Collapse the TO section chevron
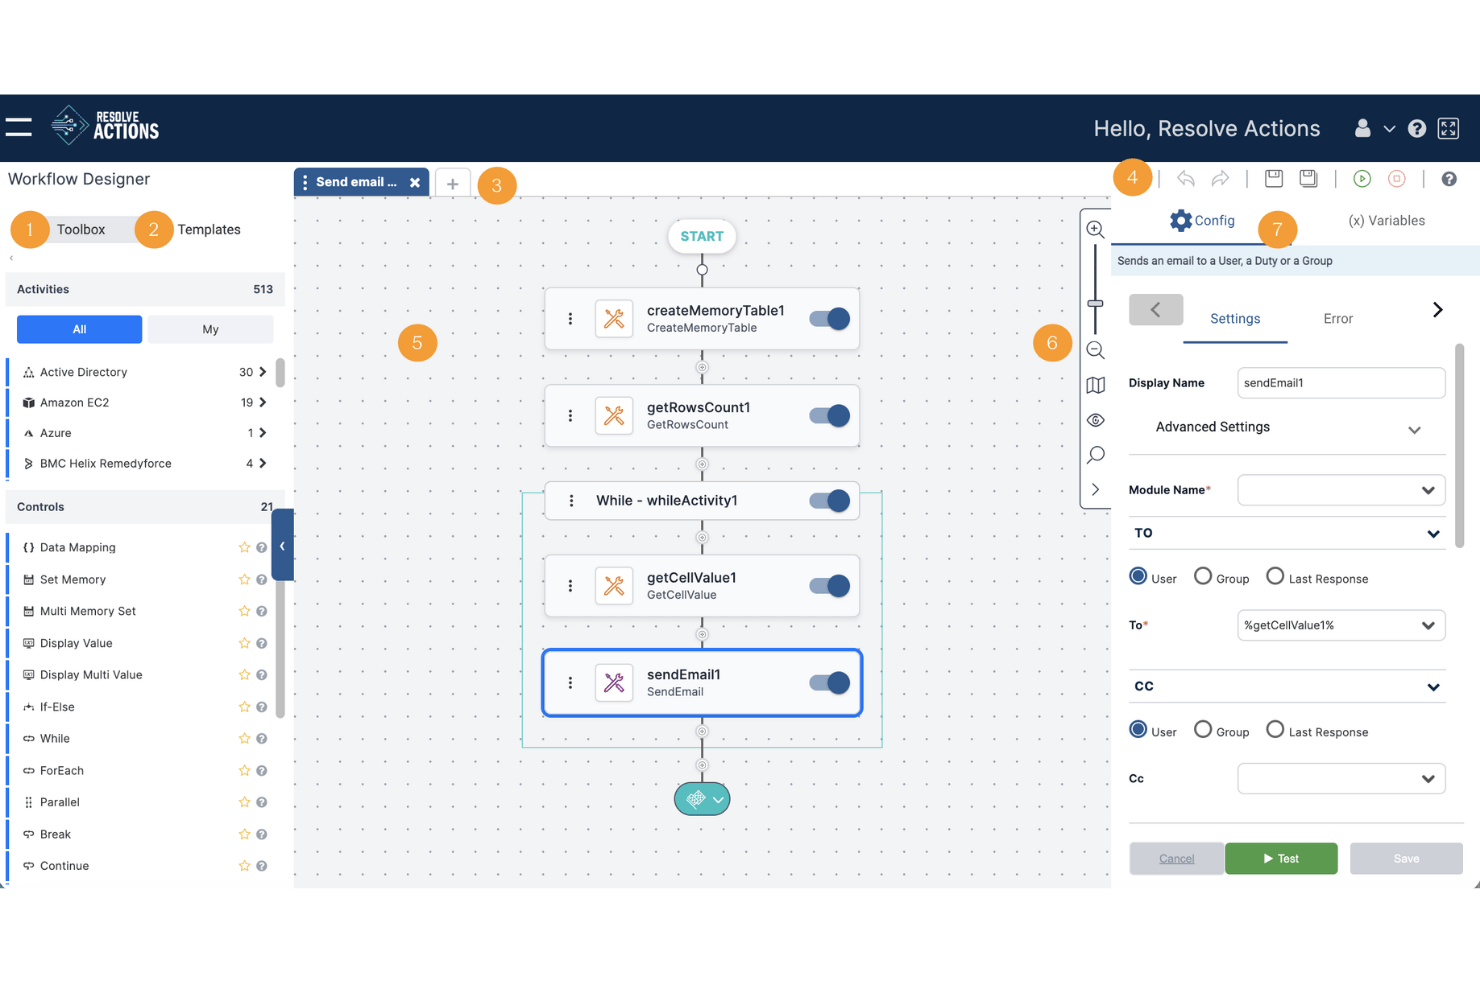Viewport: 1480px width, 987px height. [1433, 534]
